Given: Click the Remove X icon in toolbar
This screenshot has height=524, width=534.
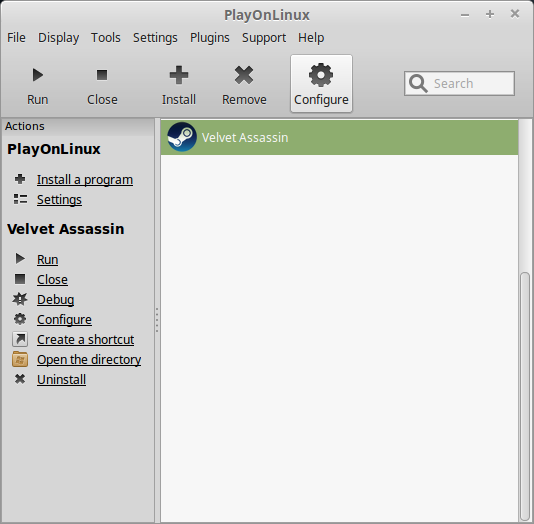Looking at the screenshot, I should tap(244, 75).
